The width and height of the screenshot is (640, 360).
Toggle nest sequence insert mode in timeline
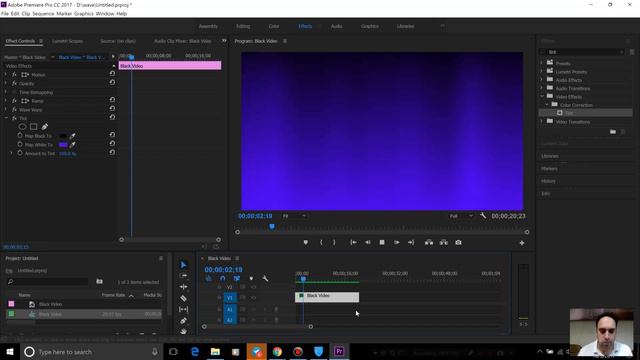[x=209, y=278]
